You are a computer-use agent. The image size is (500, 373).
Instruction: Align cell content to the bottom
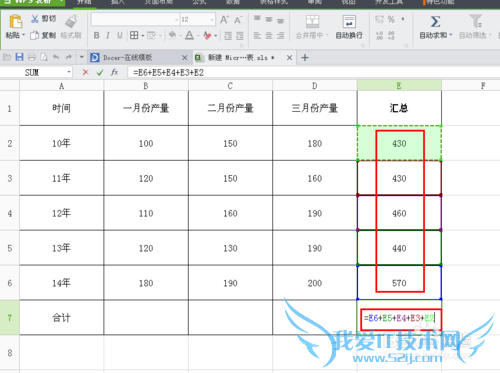click(280, 21)
